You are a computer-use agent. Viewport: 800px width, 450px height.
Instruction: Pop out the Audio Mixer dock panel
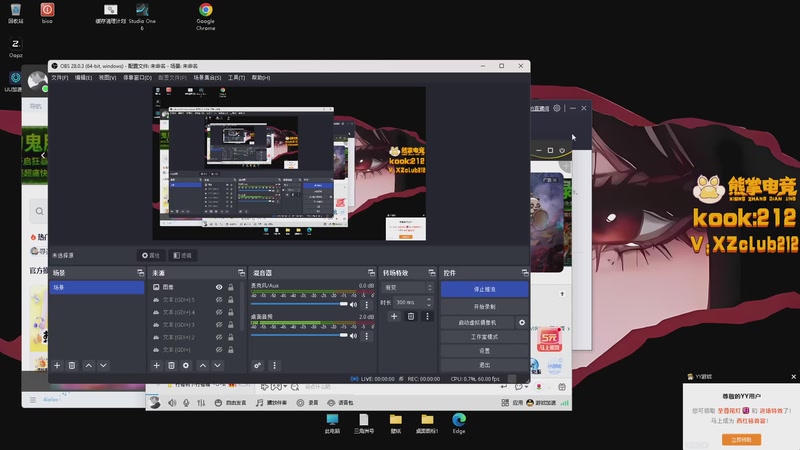click(371, 273)
